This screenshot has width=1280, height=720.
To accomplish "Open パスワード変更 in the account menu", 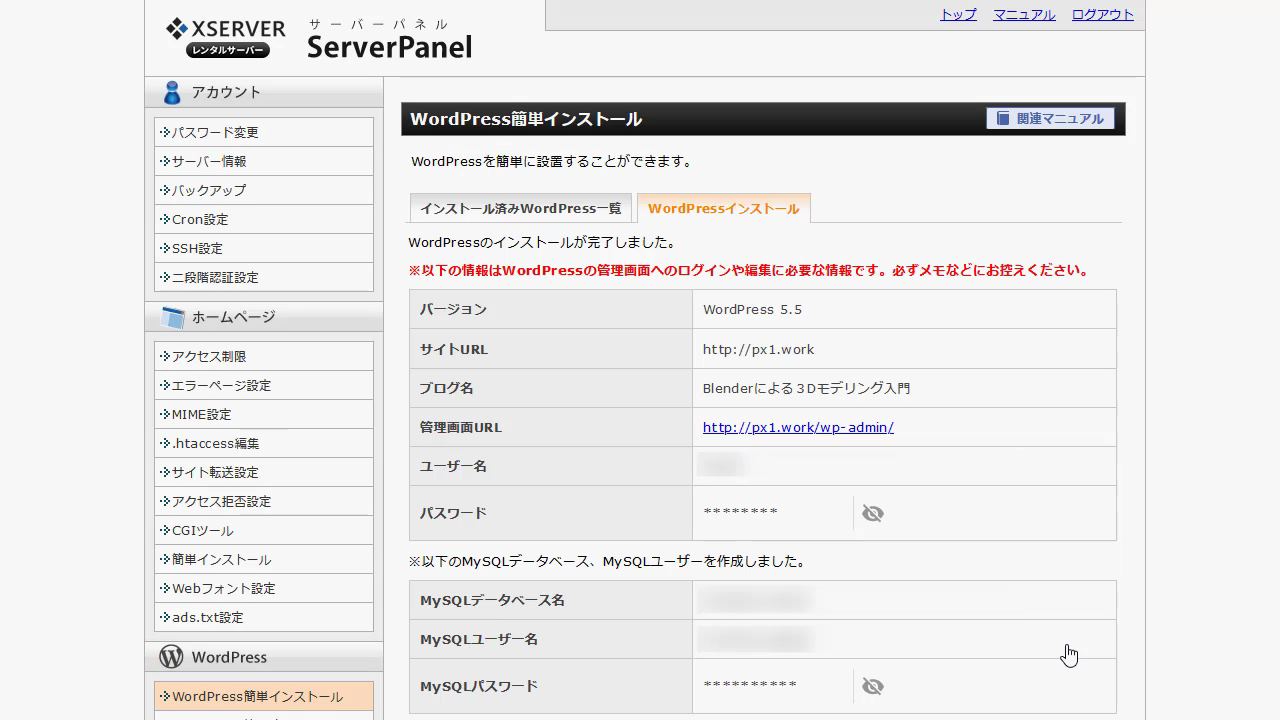I will tap(214, 132).
